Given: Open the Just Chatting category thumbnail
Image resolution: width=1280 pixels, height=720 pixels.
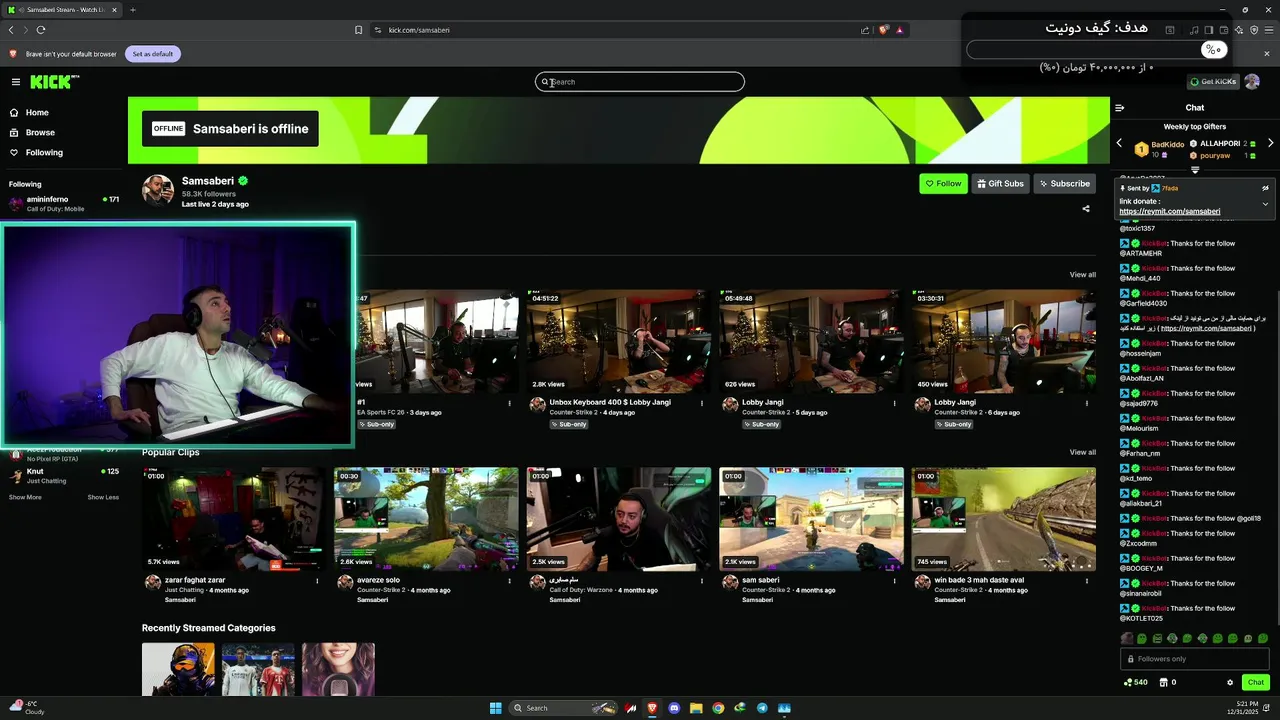Looking at the screenshot, I should point(338,669).
